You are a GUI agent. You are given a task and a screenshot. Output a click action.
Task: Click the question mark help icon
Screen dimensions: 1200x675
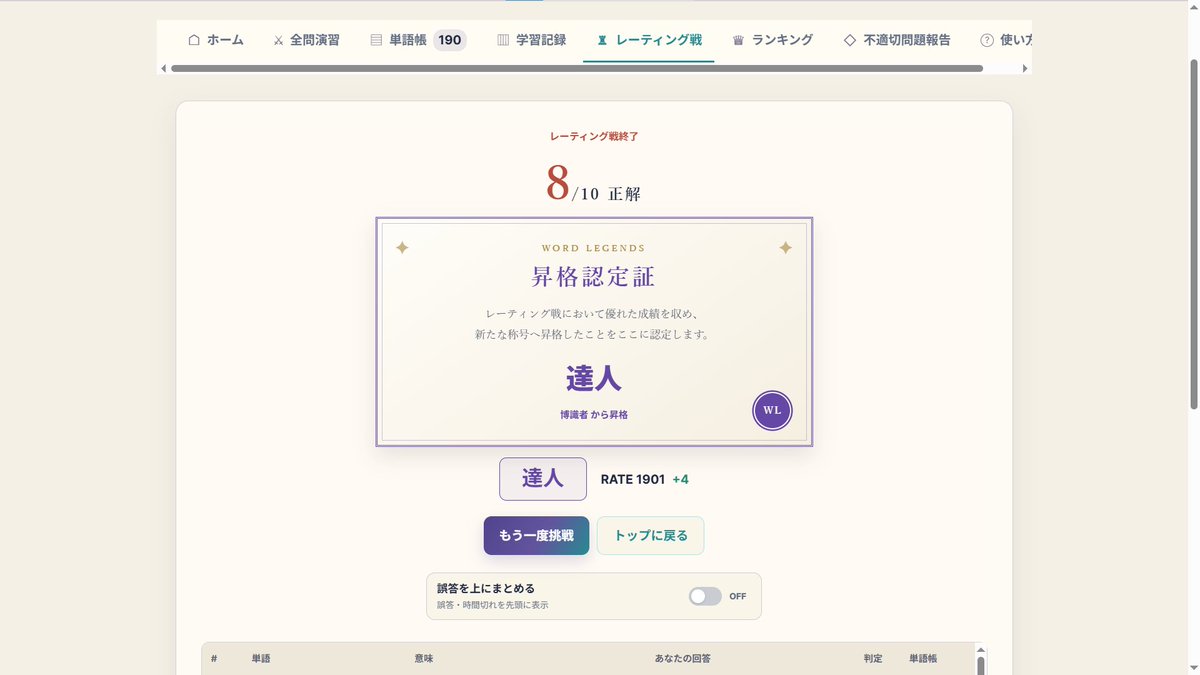point(987,40)
